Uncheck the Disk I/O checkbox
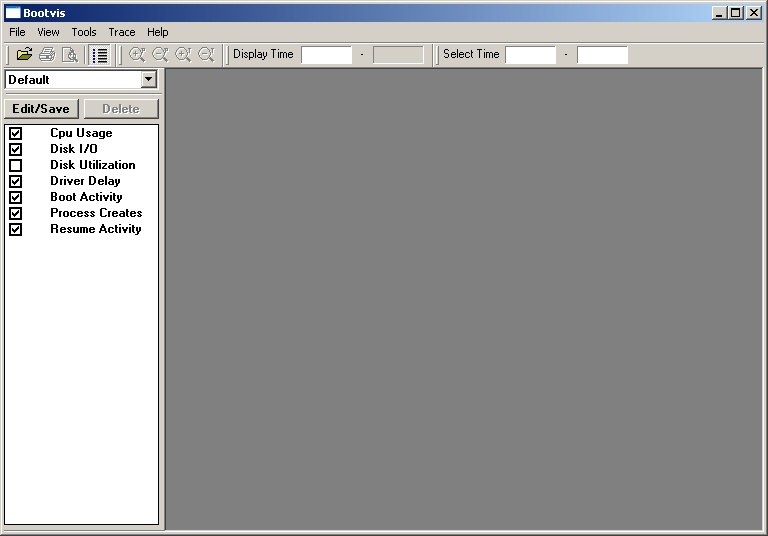This screenshot has height=536, width=768. 16,149
